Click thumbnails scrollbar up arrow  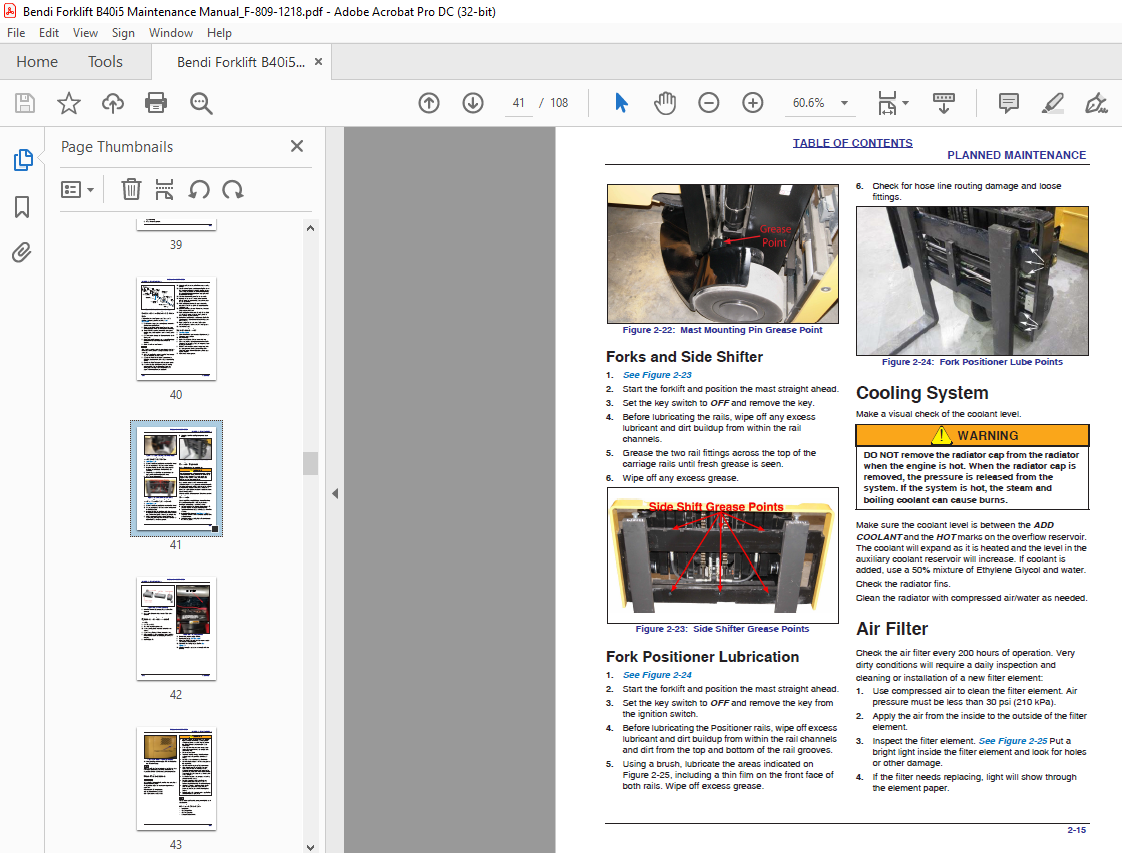311,228
